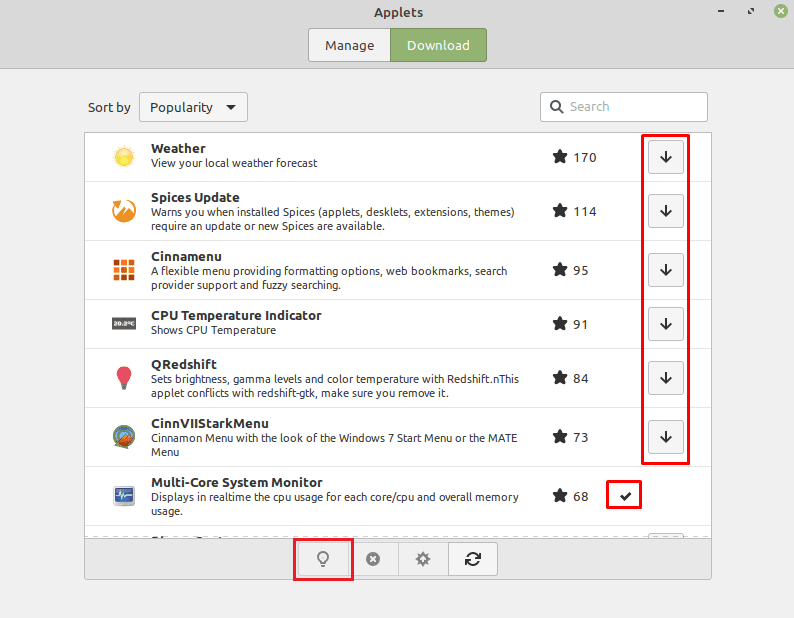
Task: Select the CPU Temperature Indicator icon
Action: click(x=124, y=323)
